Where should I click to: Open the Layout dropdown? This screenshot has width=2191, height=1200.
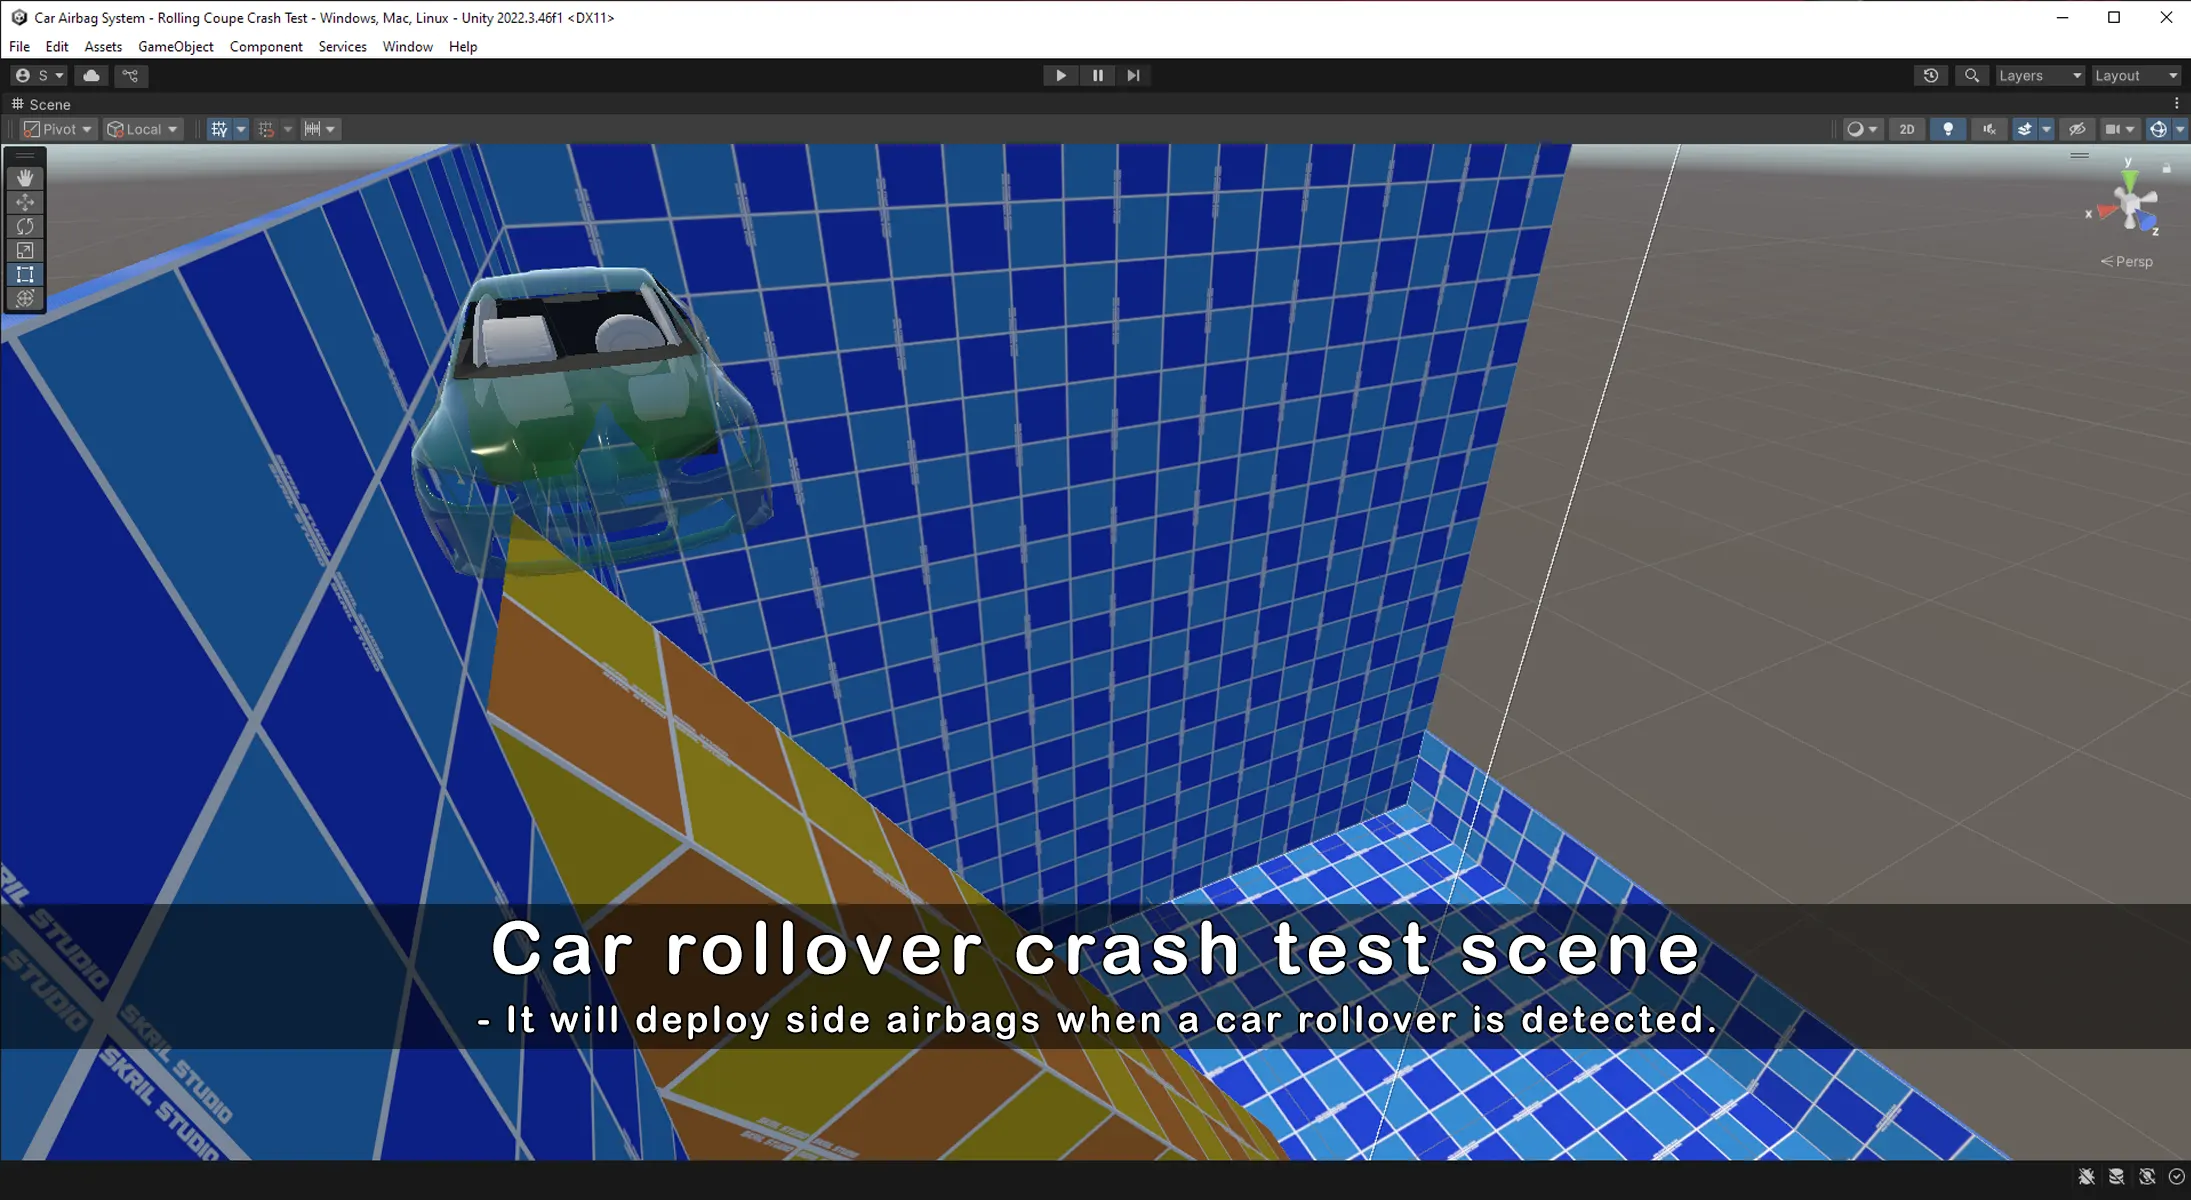pyautogui.click(x=2135, y=76)
